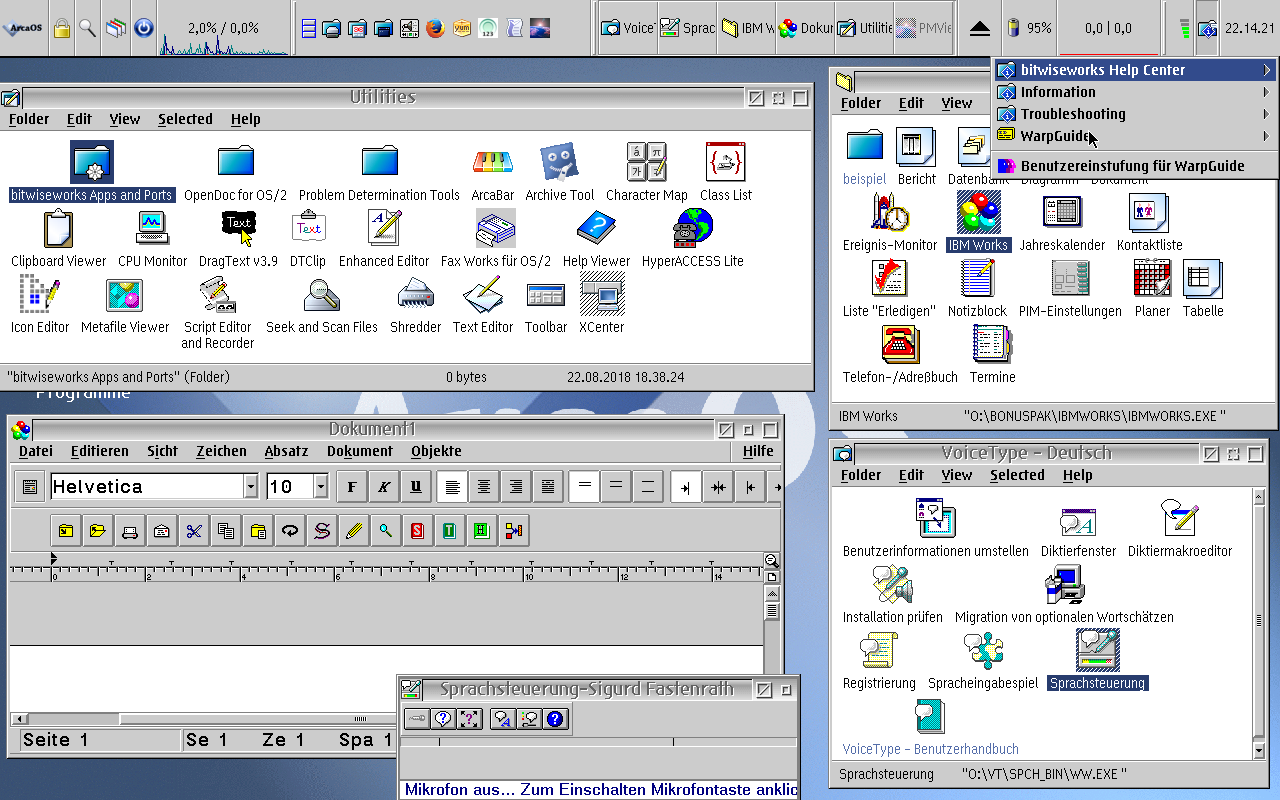The height and width of the screenshot is (800, 1280).
Task: Align text left in Dokument1
Action: point(453,487)
